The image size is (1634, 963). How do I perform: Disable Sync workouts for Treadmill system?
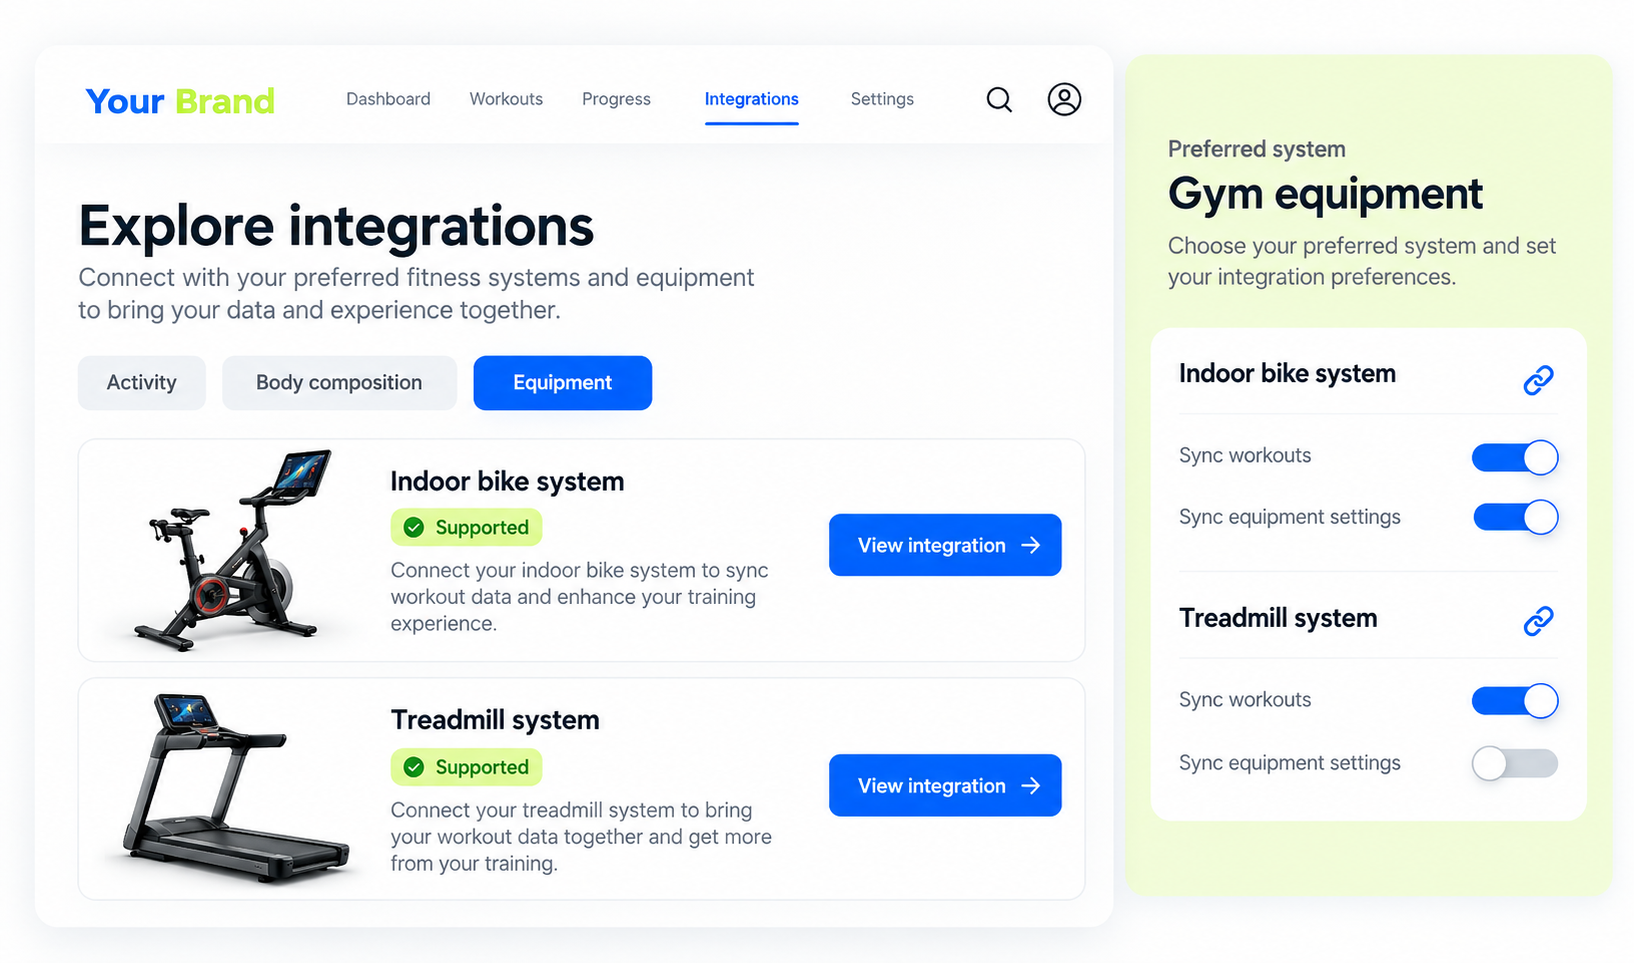click(1515, 701)
